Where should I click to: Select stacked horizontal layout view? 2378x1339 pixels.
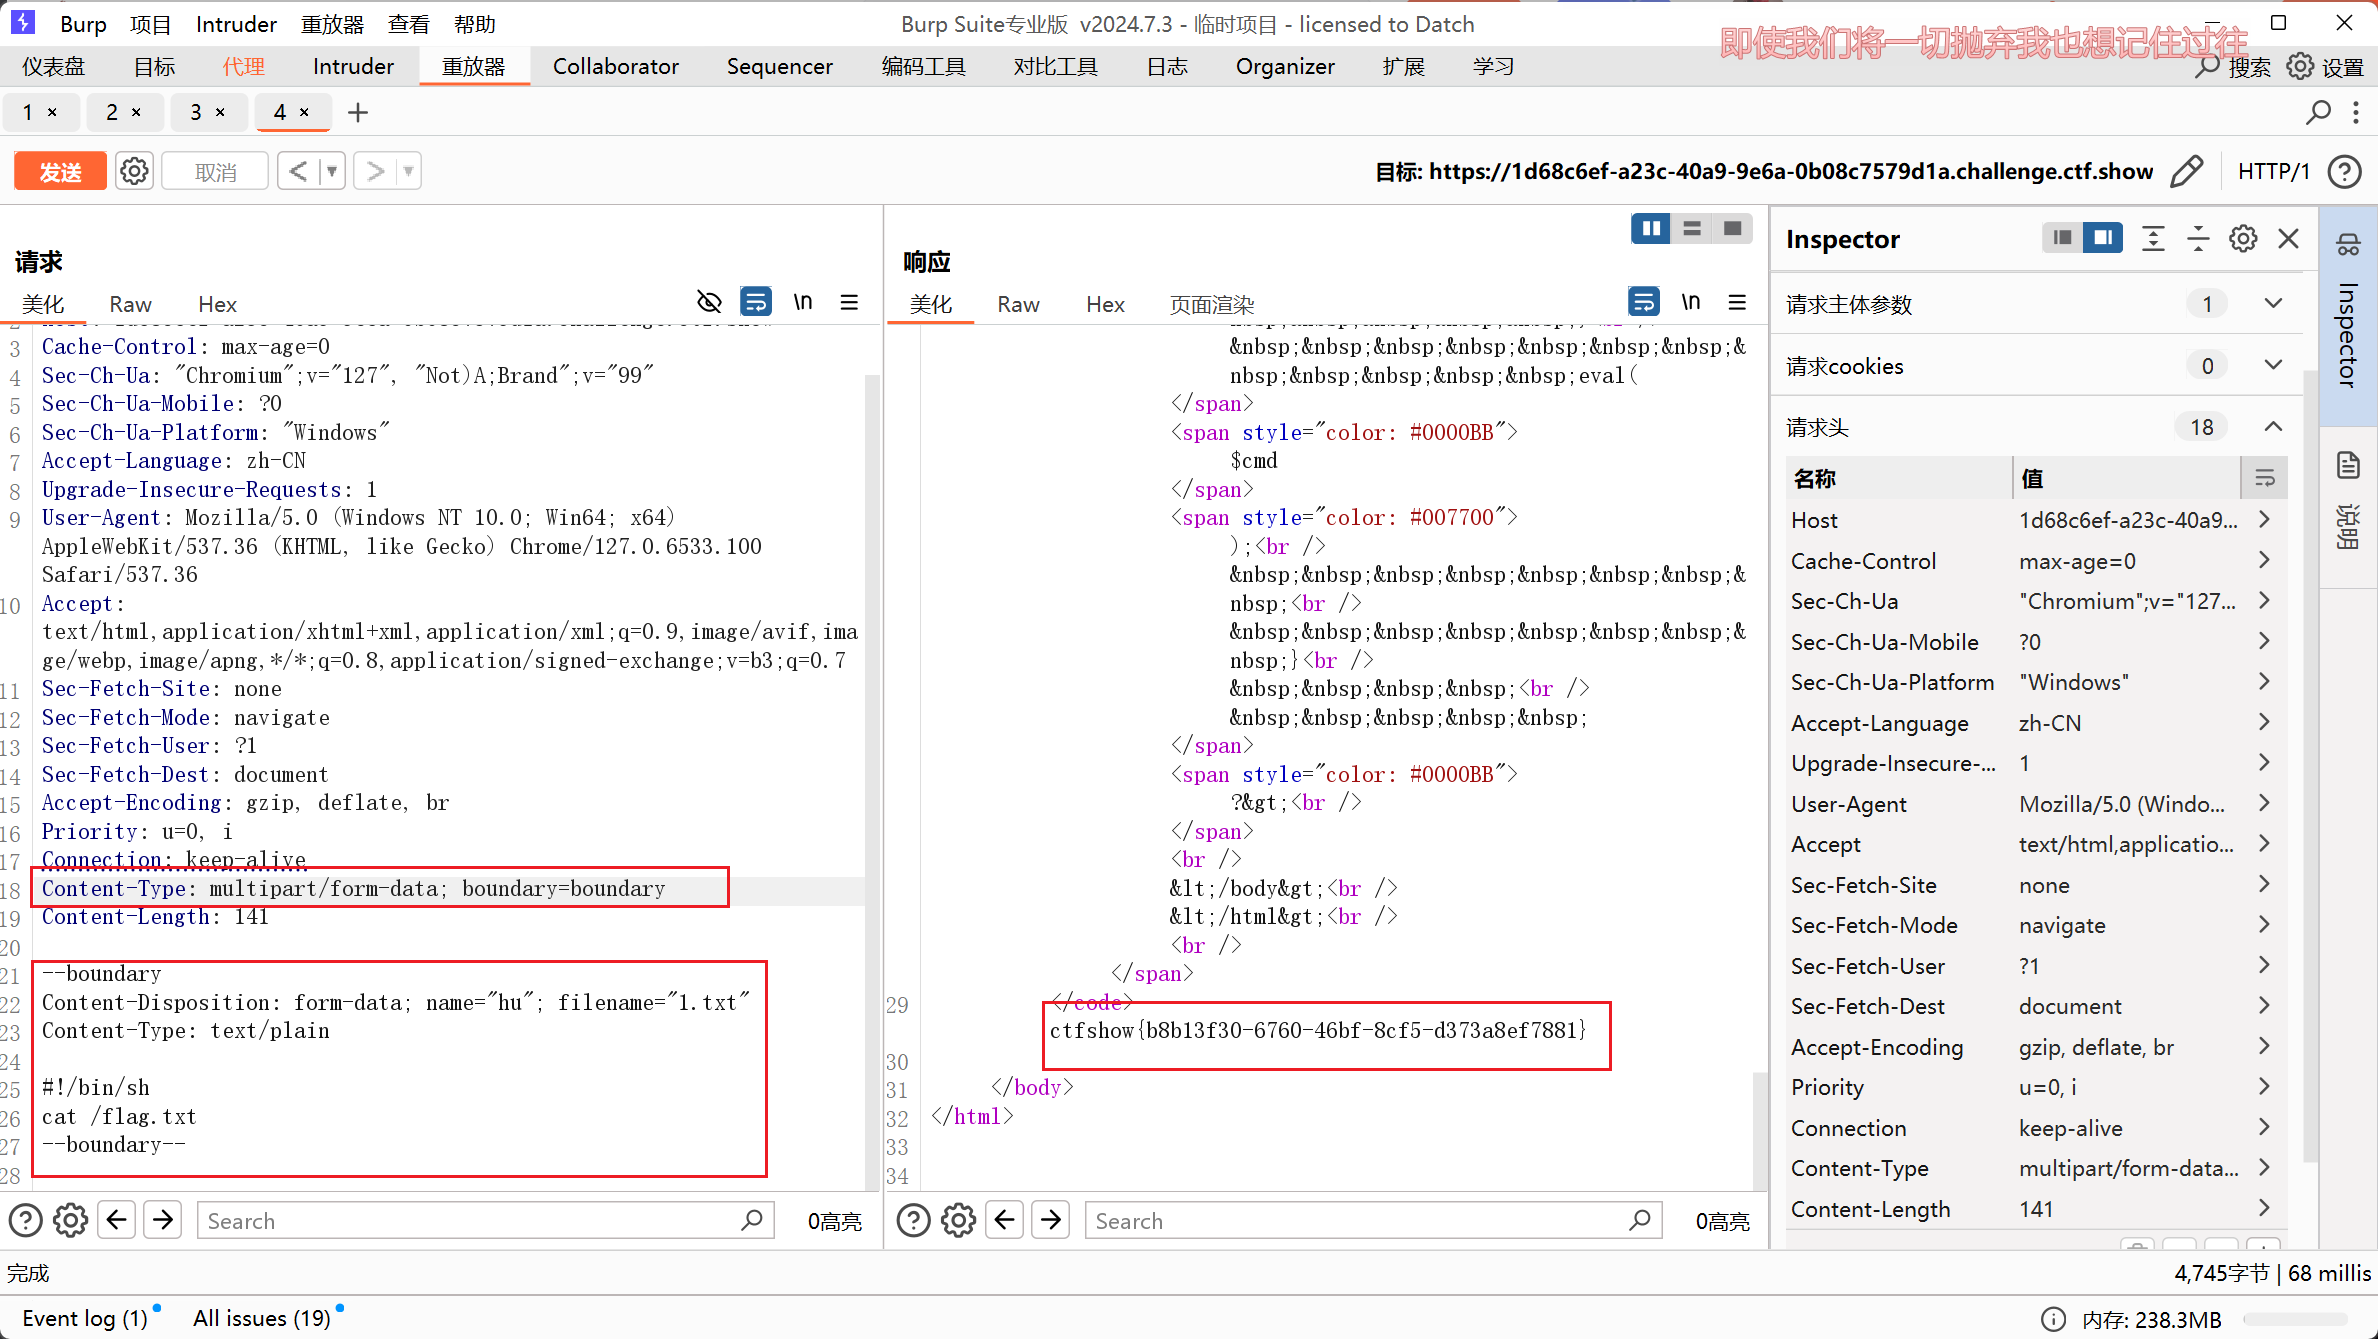click(x=1692, y=229)
